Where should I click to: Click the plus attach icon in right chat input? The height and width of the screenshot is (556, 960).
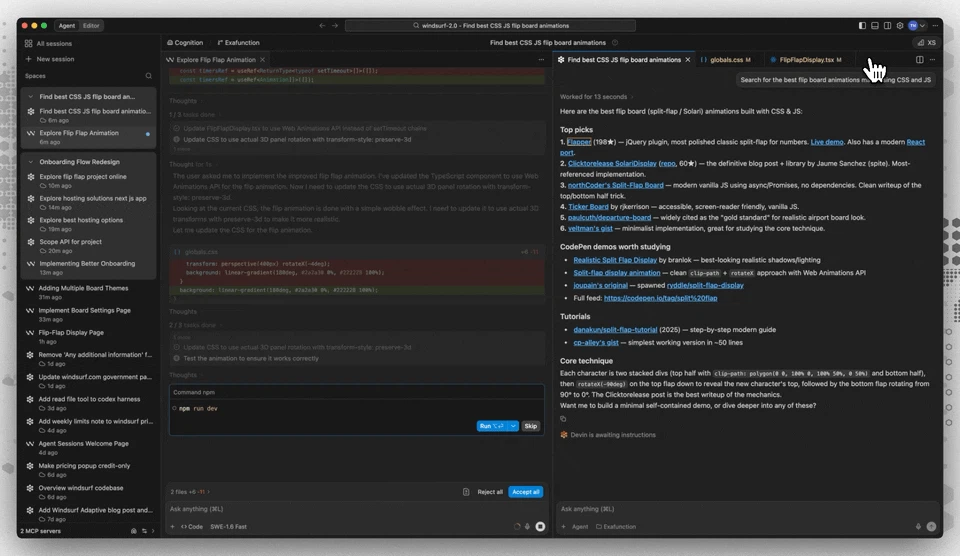click(x=563, y=527)
